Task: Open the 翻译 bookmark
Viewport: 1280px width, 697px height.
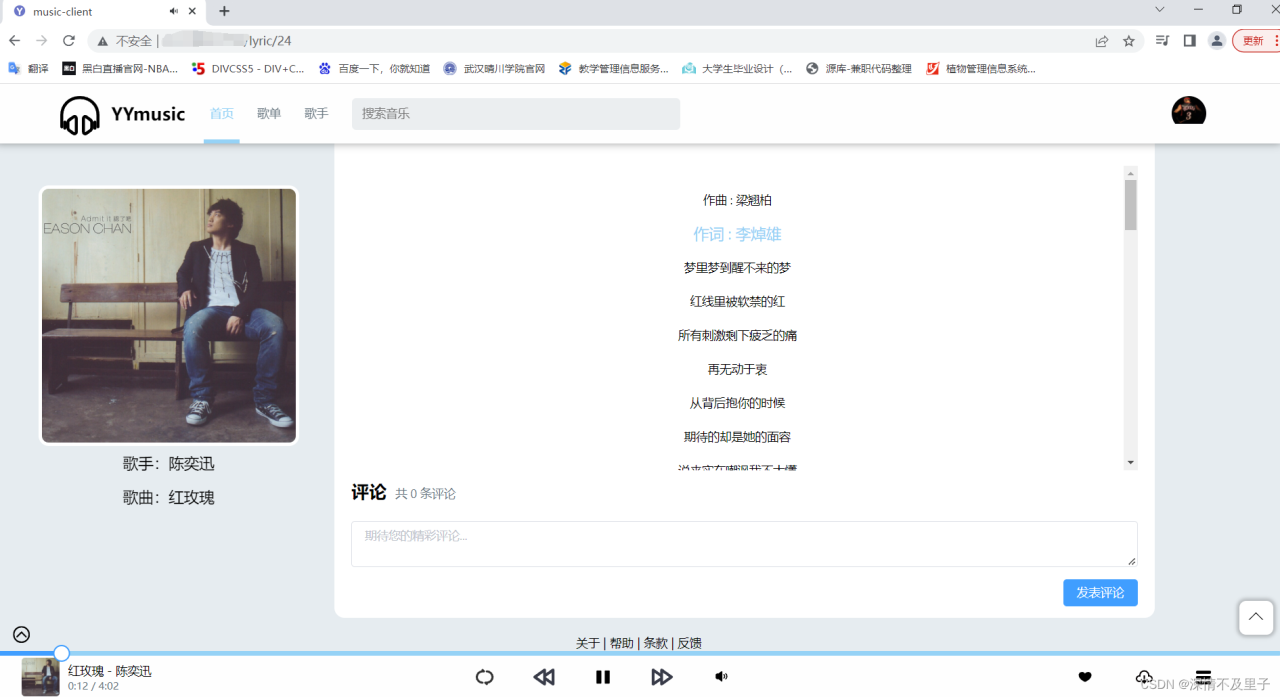Action: tap(28, 69)
